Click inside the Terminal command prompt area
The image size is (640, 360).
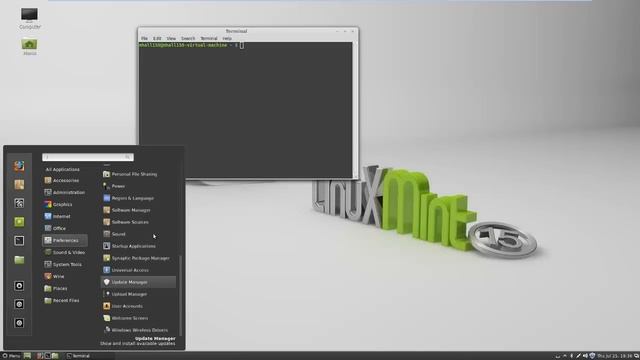(245, 110)
